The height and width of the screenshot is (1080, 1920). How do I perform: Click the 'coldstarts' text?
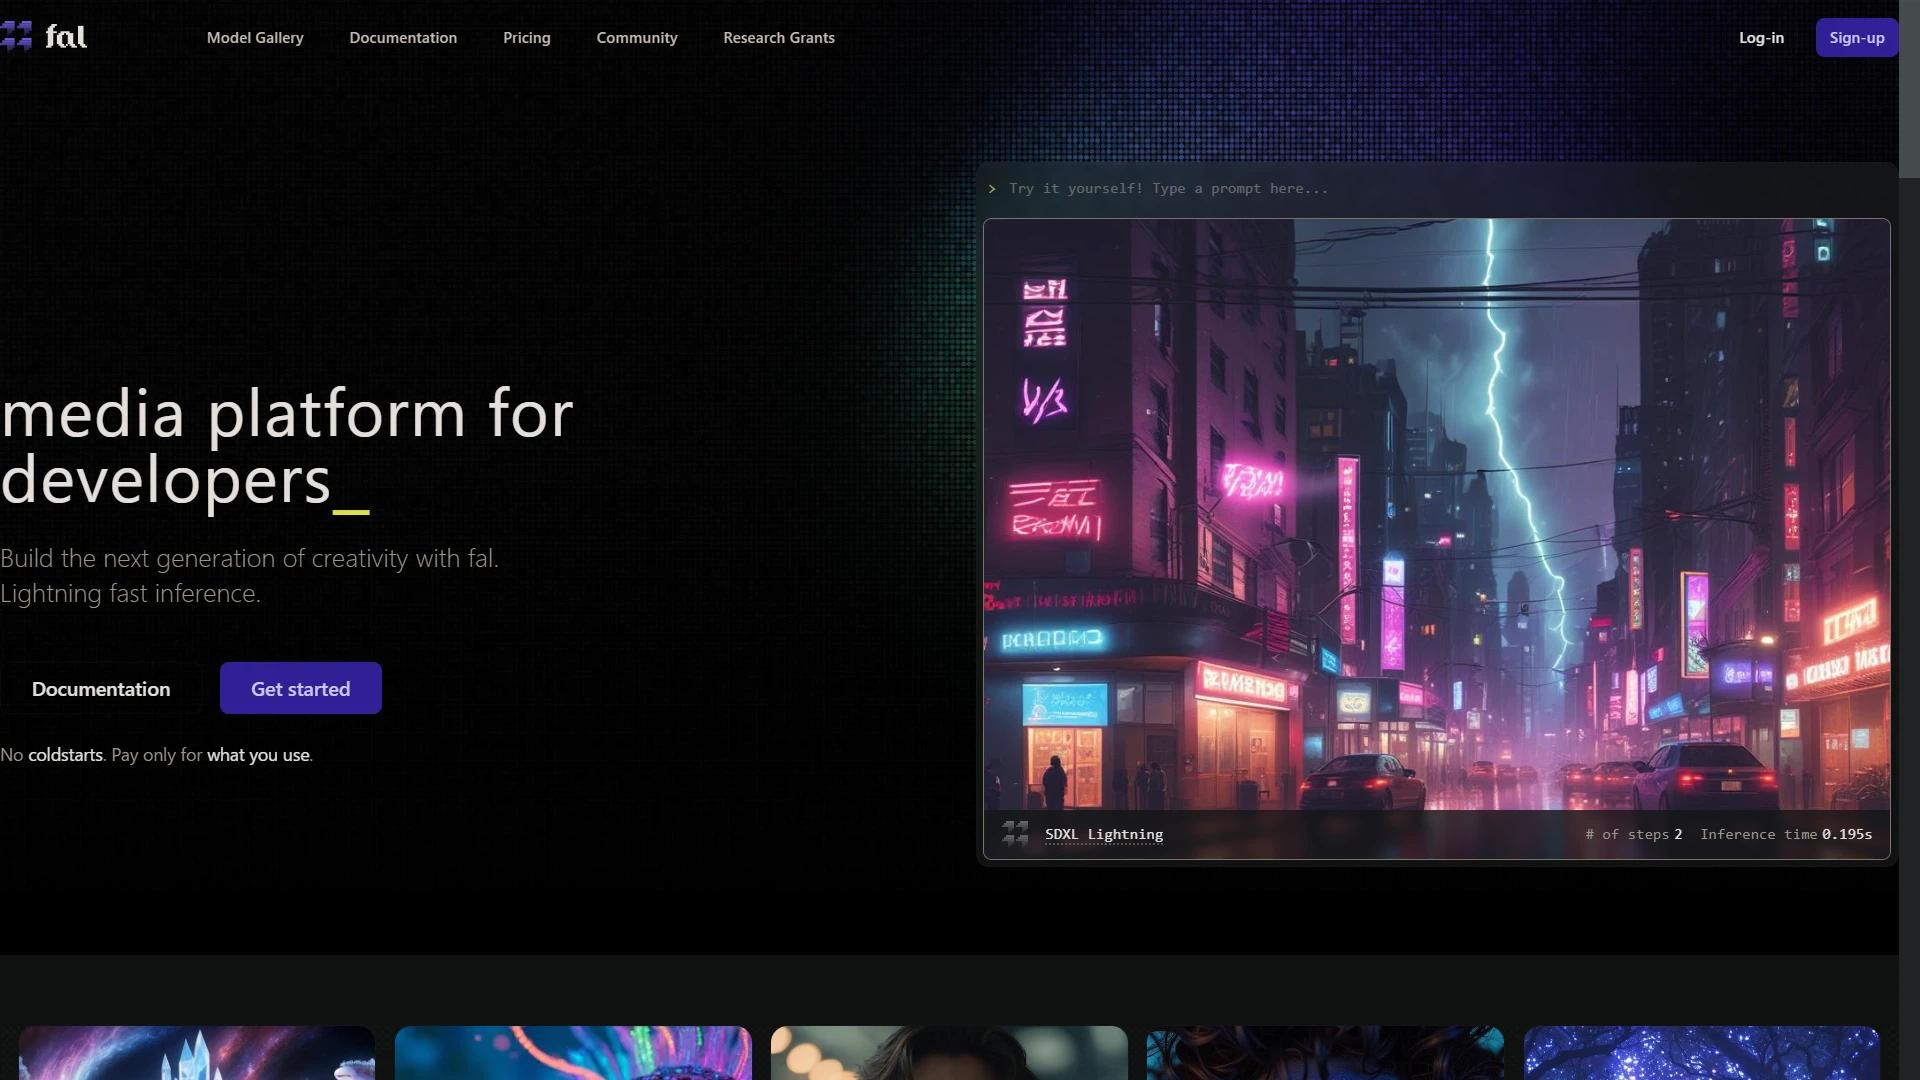[65, 755]
